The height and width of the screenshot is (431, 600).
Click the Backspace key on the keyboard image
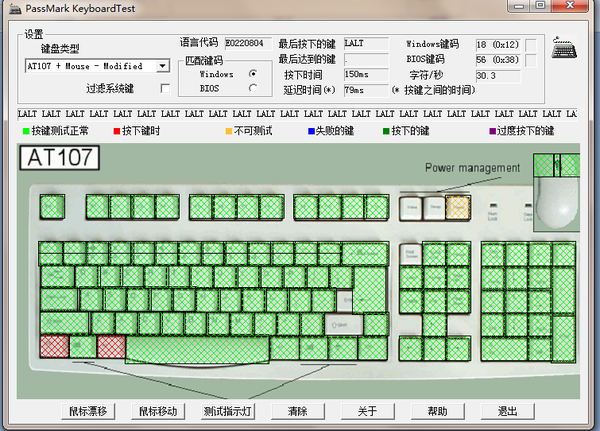tap(365, 253)
